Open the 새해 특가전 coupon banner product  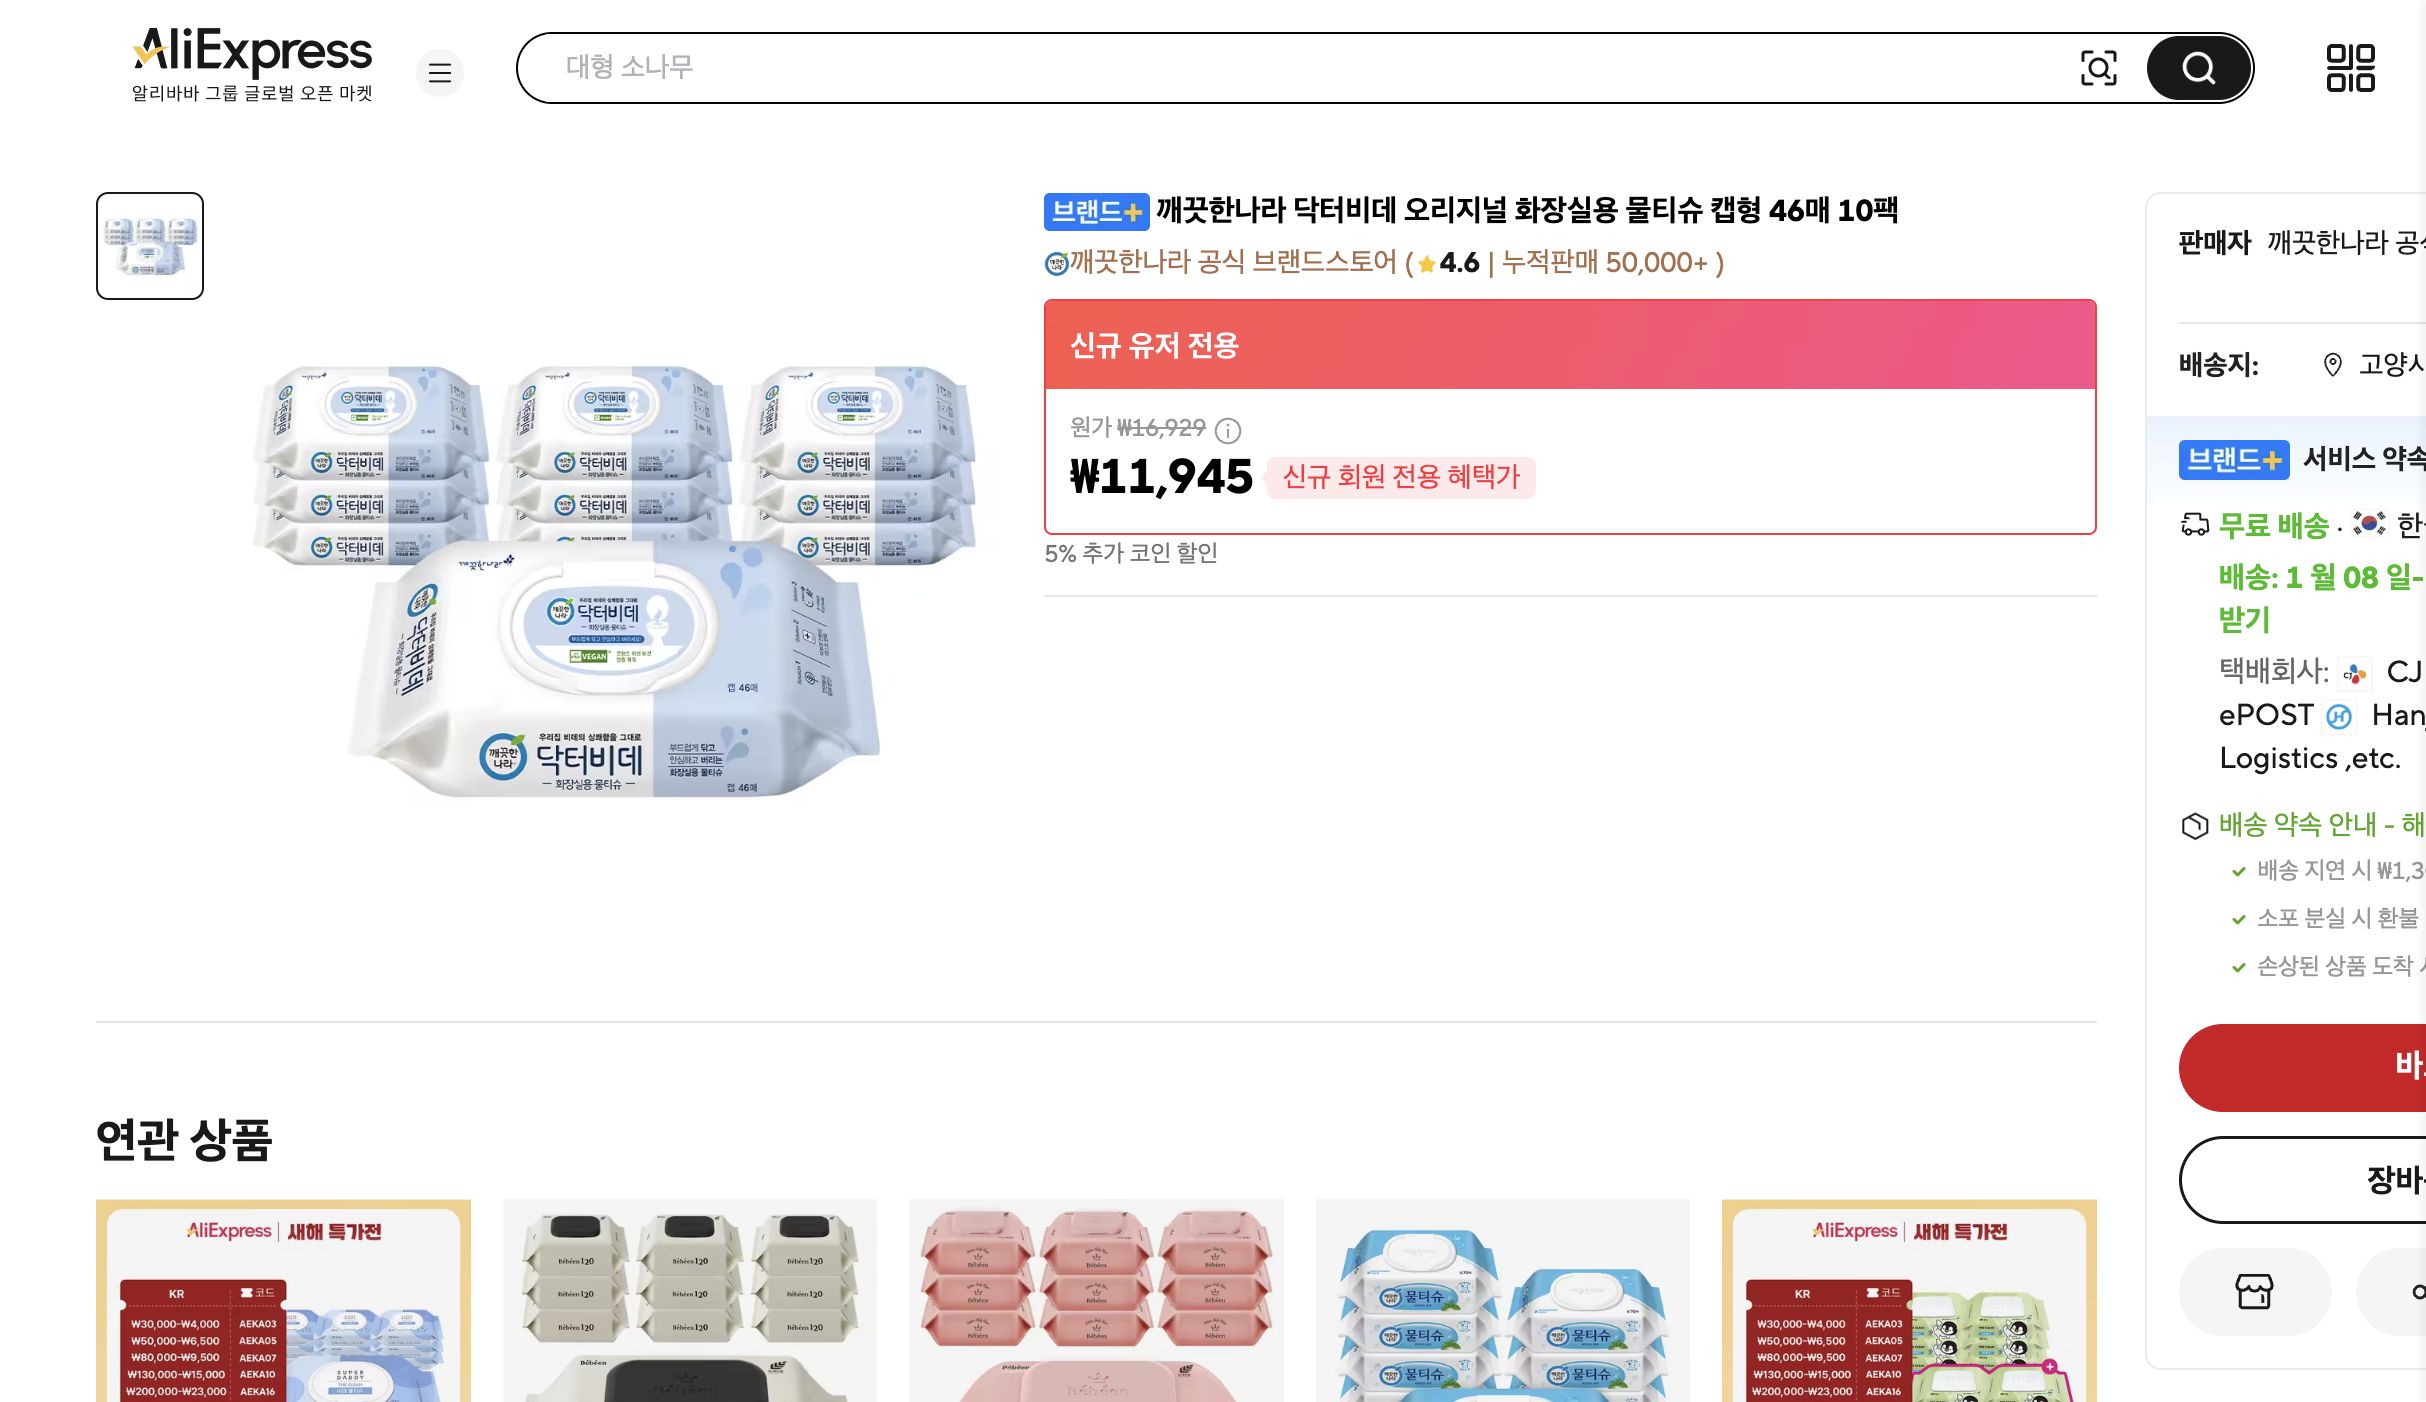[283, 1300]
